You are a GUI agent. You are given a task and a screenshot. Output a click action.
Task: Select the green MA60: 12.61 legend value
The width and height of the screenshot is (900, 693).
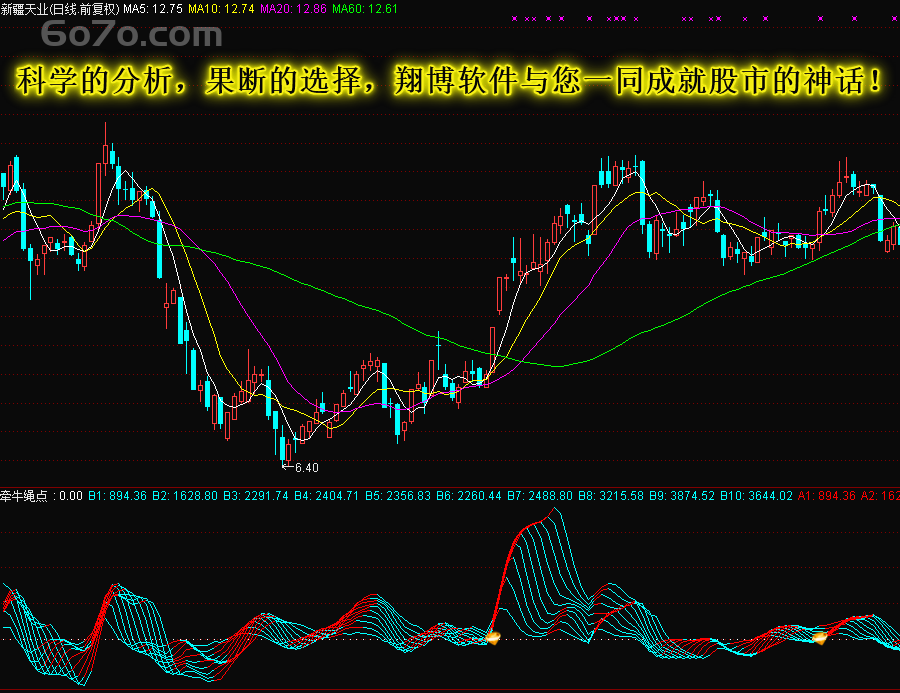tap(364, 9)
